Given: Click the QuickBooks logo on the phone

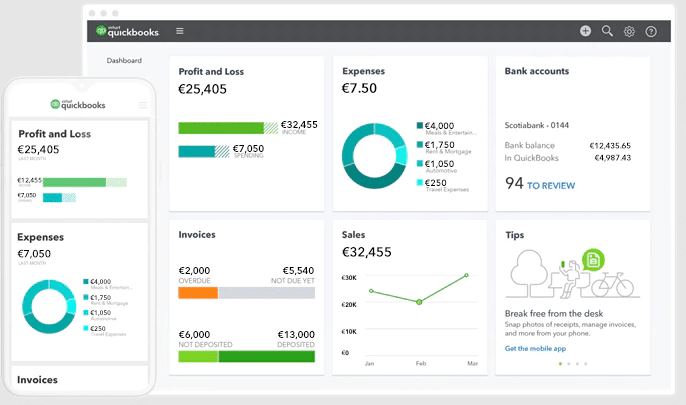Looking at the screenshot, I should (78, 105).
